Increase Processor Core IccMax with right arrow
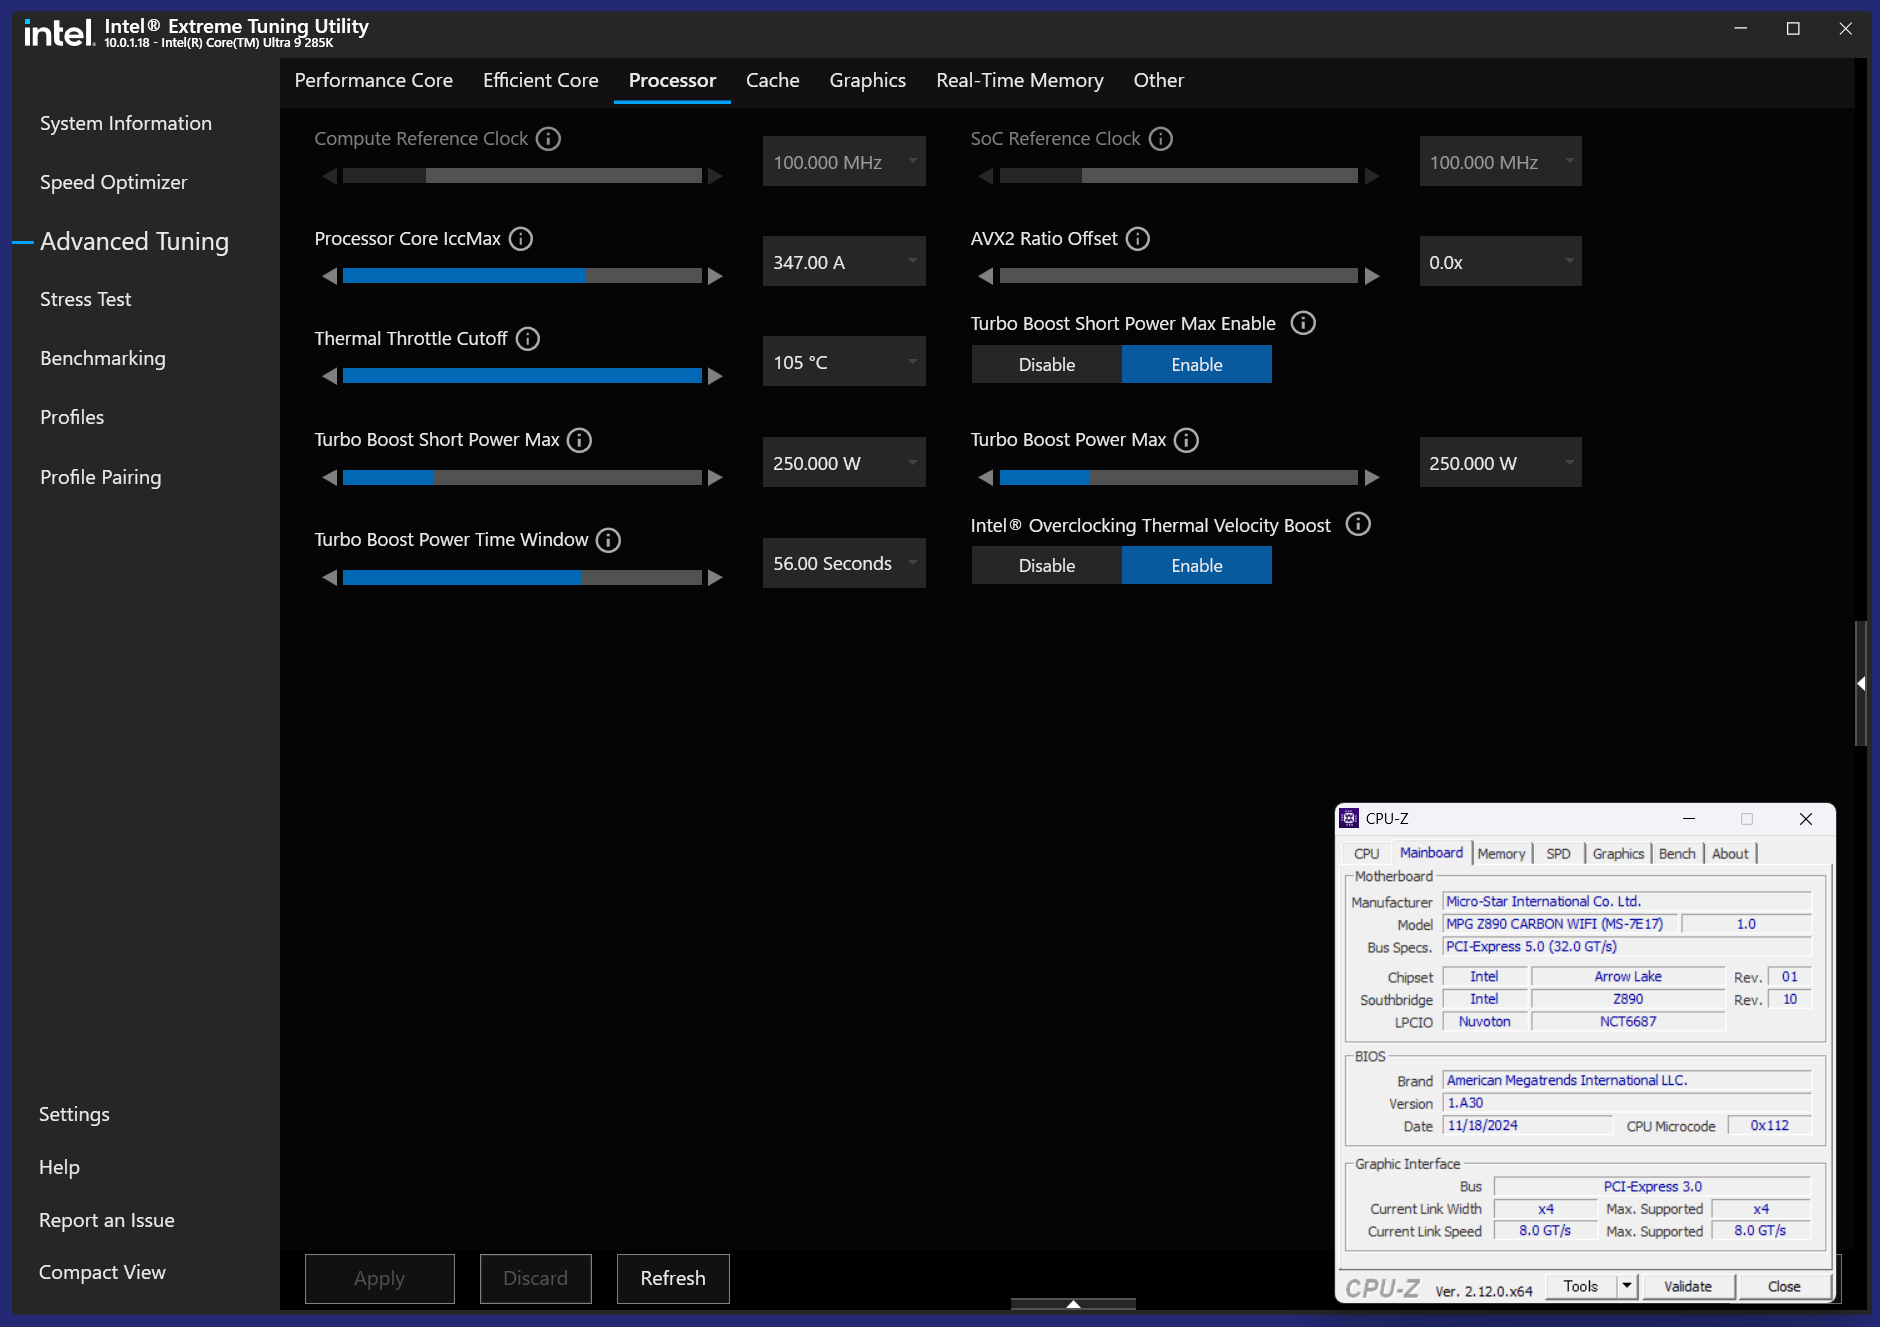 click(x=715, y=276)
